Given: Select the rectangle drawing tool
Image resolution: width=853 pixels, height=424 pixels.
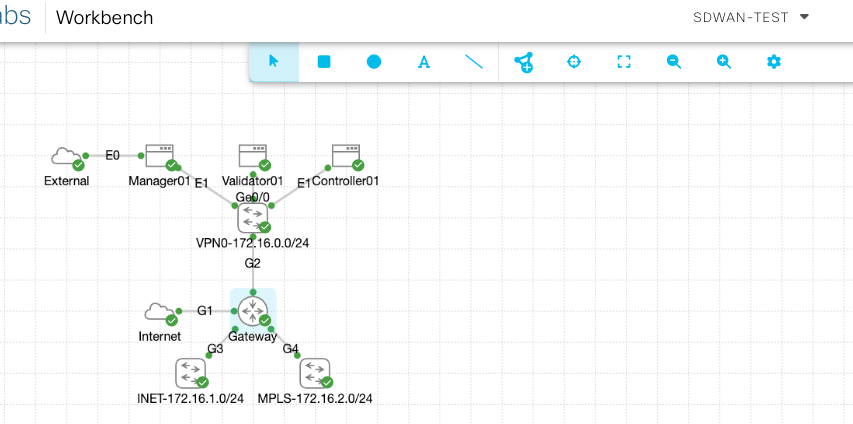Looking at the screenshot, I should point(324,62).
